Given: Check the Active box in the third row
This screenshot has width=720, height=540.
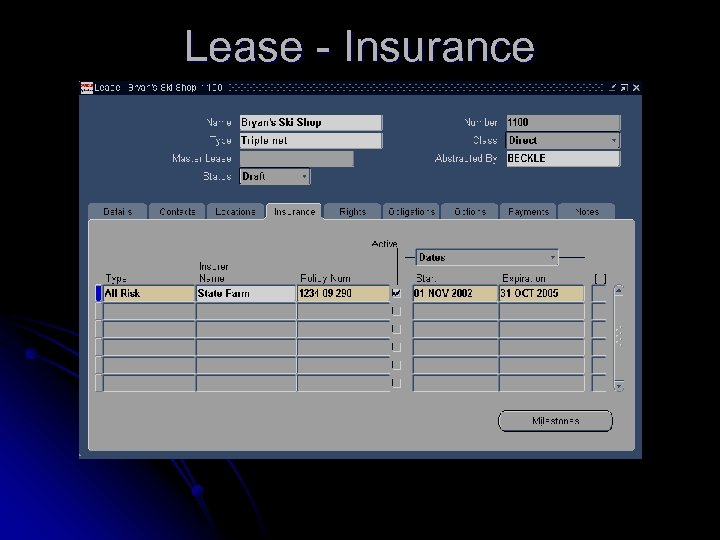Looking at the screenshot, I should (396, 329).
